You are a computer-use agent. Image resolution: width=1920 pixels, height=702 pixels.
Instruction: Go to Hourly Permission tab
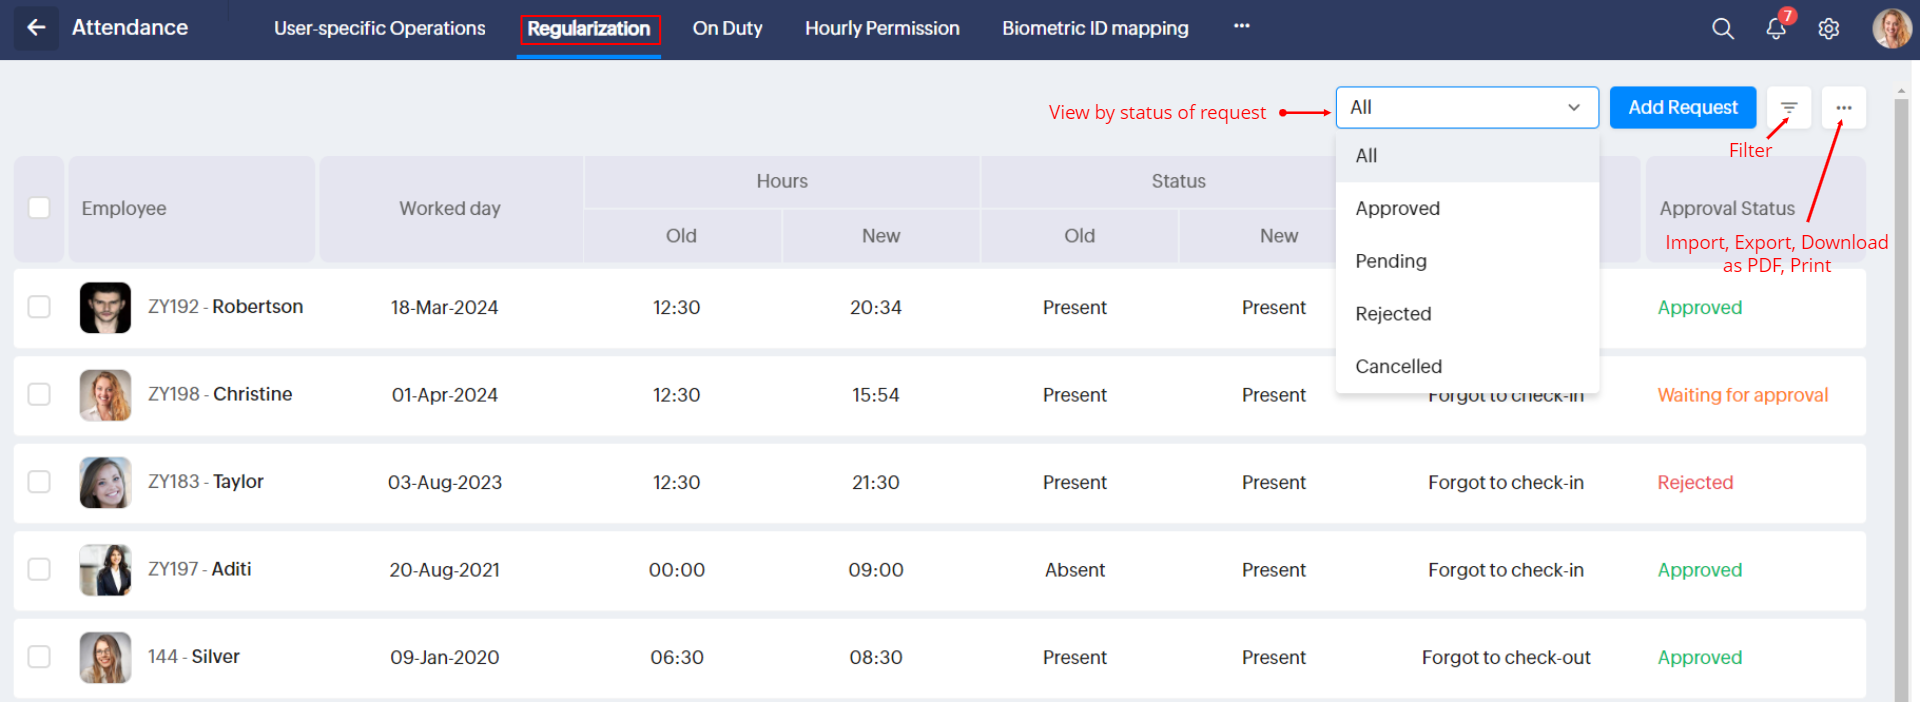click(882, 29)
